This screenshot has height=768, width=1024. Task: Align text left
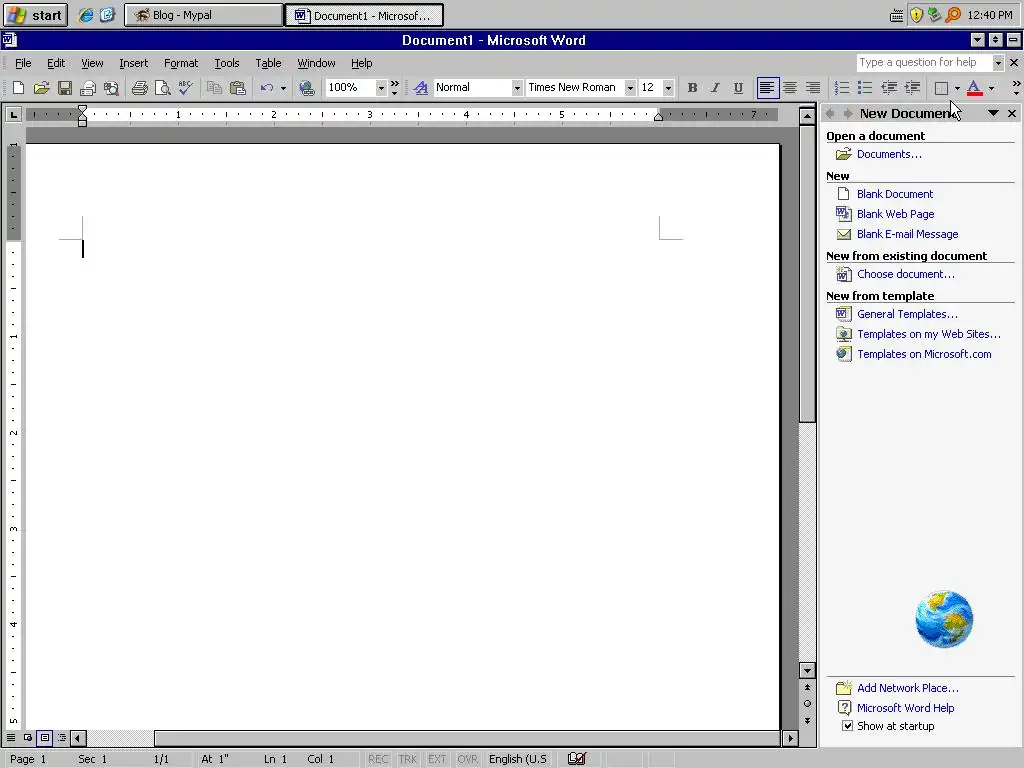tap(767, 88)
